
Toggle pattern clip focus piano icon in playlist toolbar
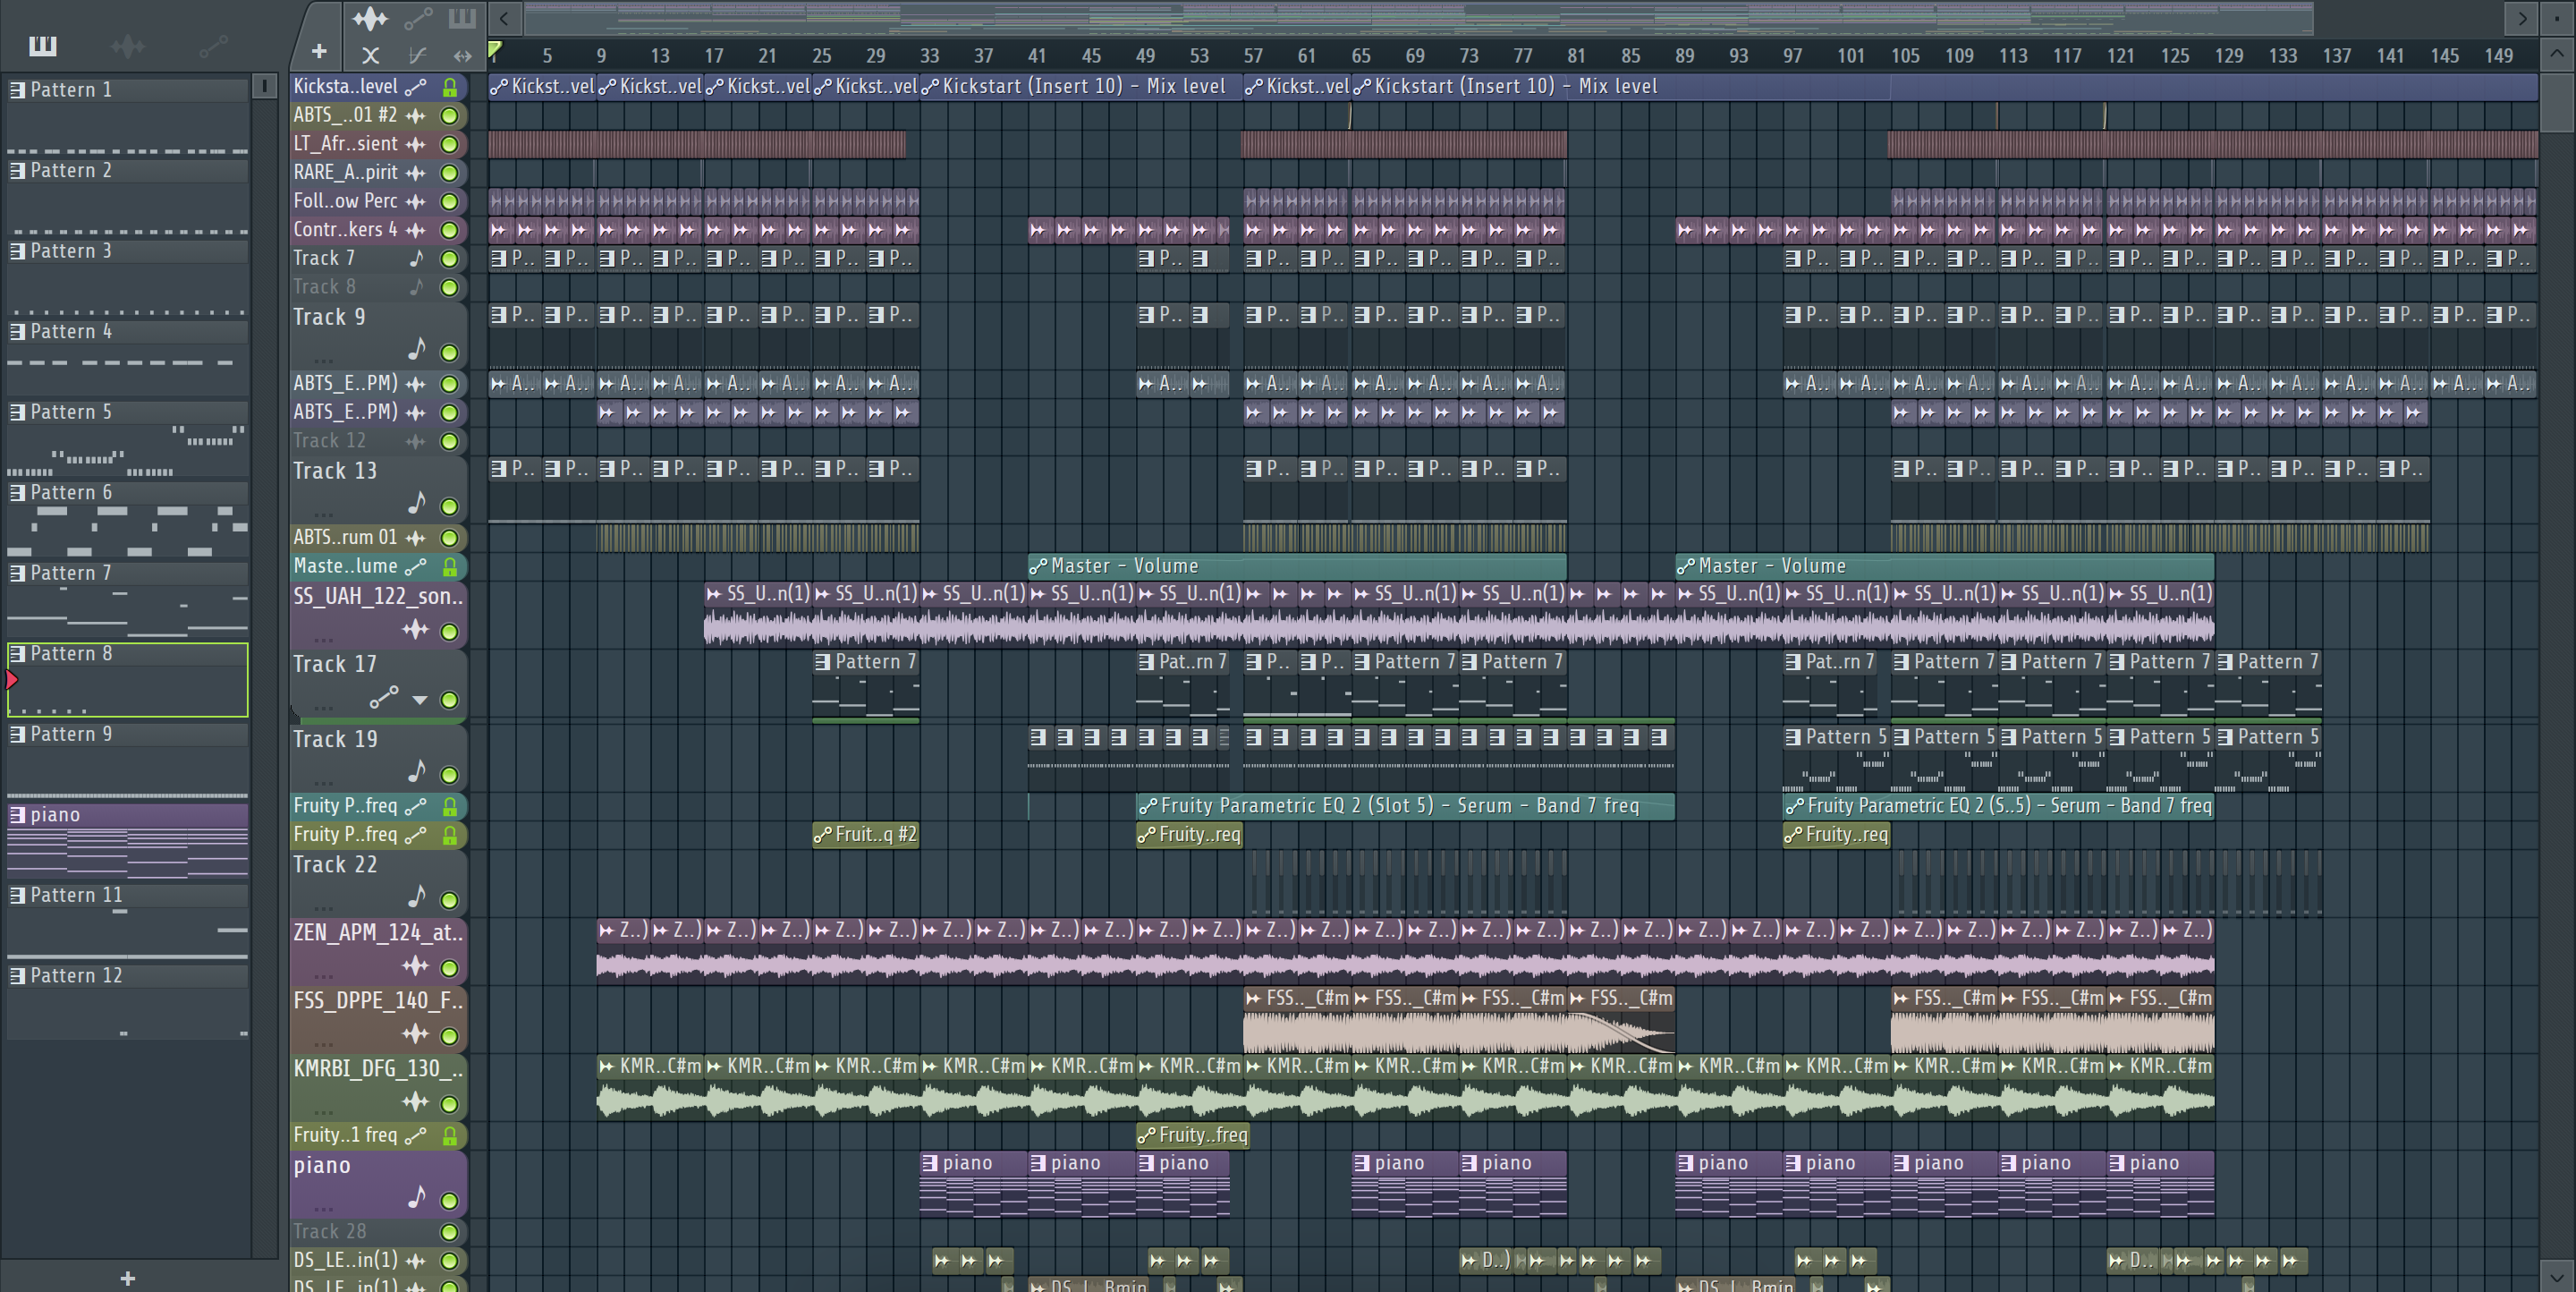click(x=462, y=18)
